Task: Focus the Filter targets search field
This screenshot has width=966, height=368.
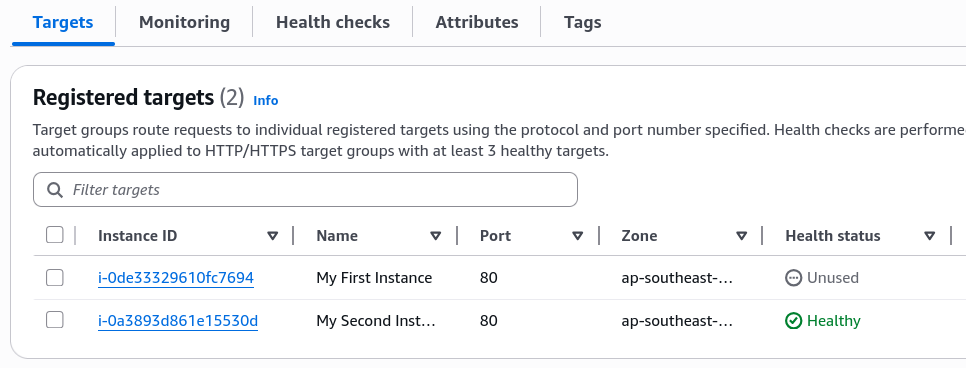Action: click(x=306, y=190)
